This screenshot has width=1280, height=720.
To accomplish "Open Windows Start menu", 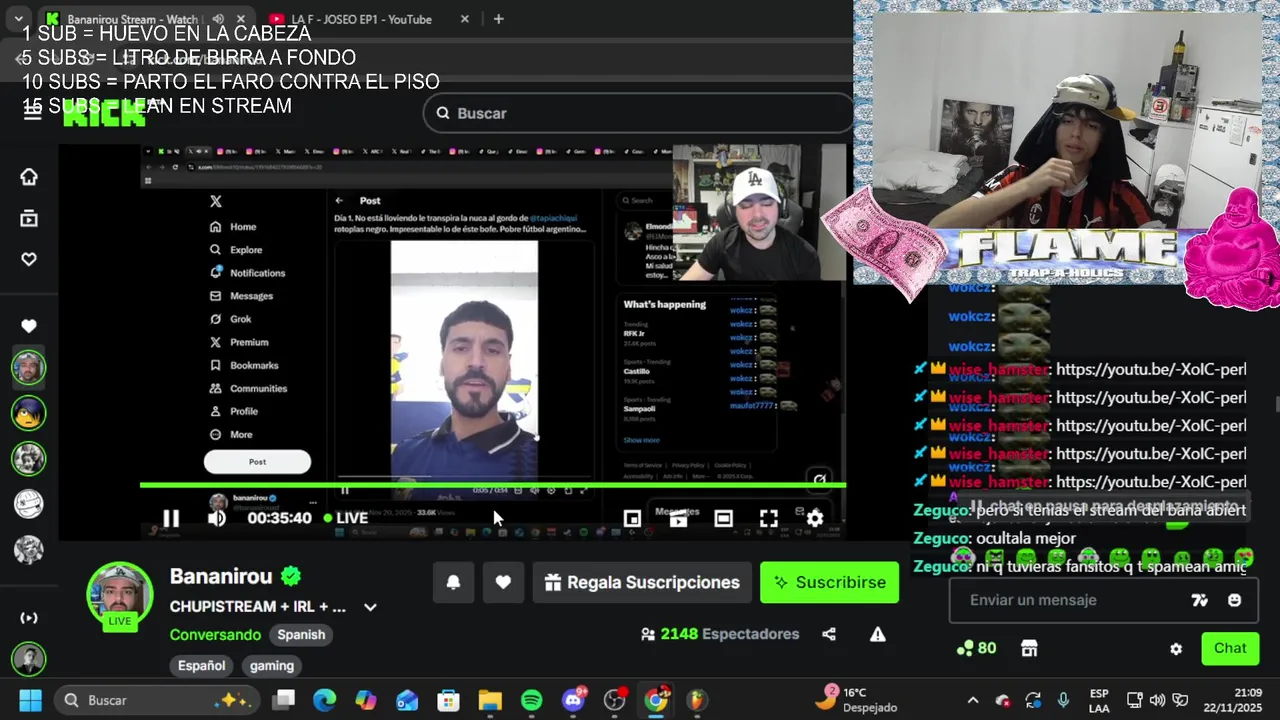I will [30, 700].
